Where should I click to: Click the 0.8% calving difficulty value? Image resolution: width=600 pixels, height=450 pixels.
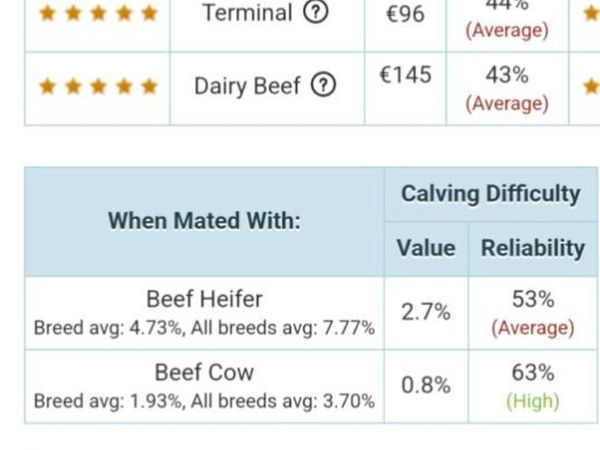[426, 385]
